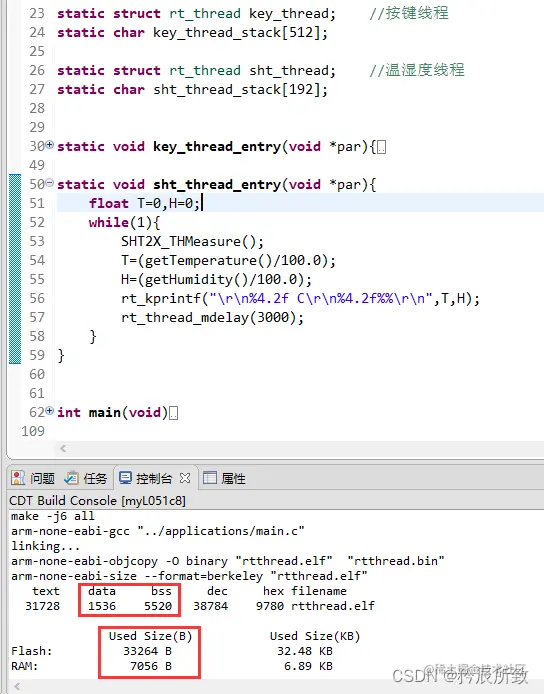The height and width of the screenshot is (694, 544).
Task: Click the collapsed code marker after key_thread_entry
Action: pos(382,147)
